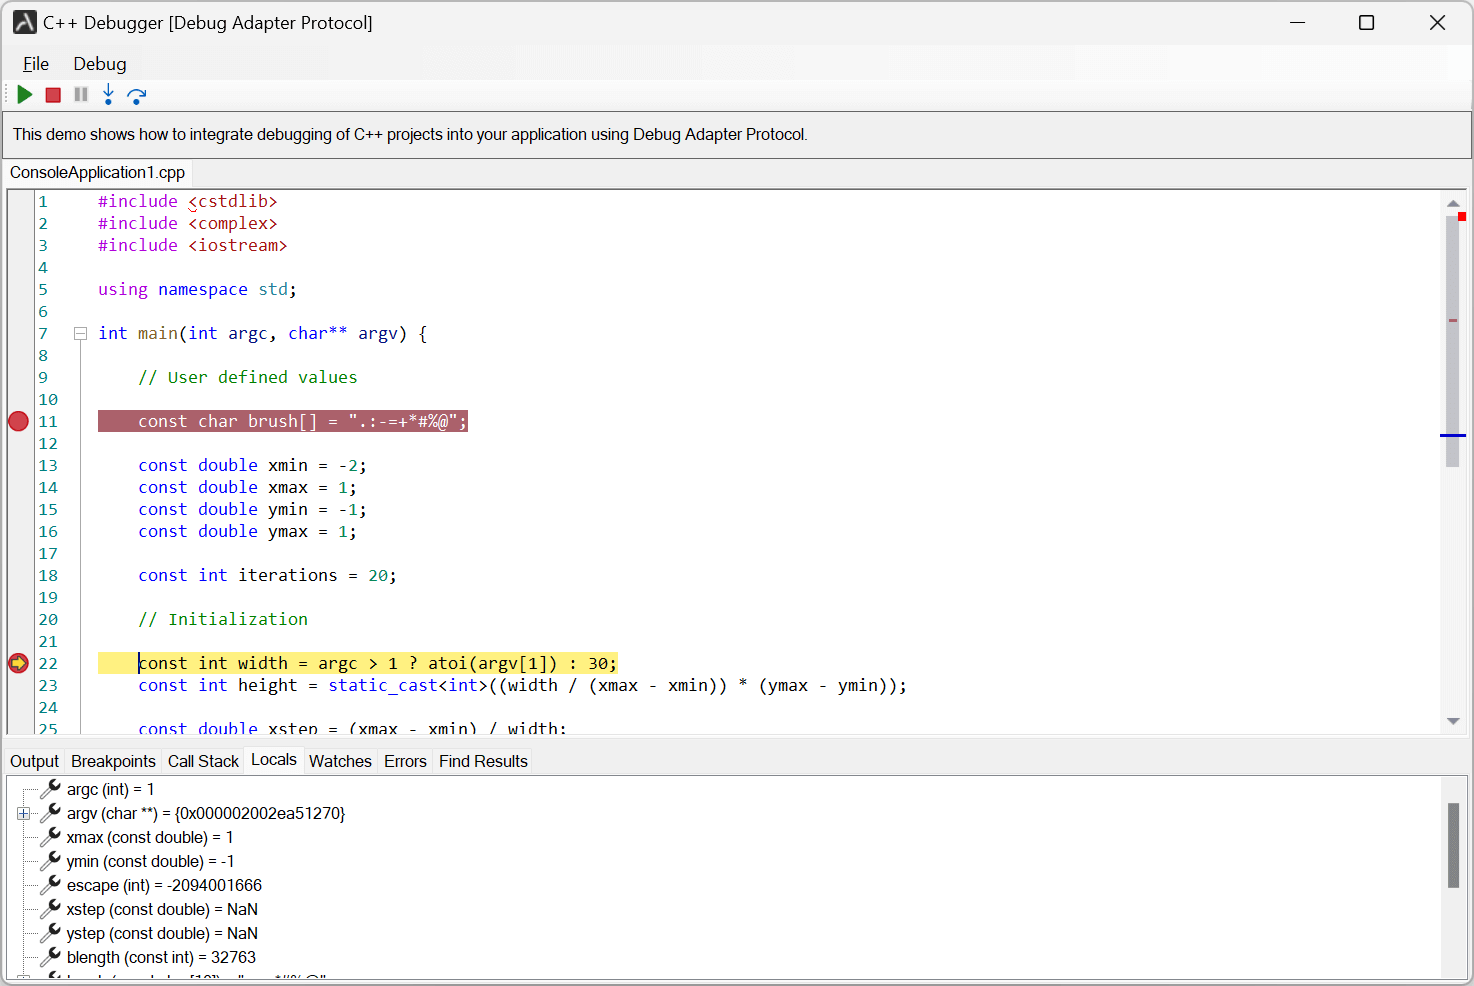Click the wrench icon next to argc

click(x=50, y=789)
